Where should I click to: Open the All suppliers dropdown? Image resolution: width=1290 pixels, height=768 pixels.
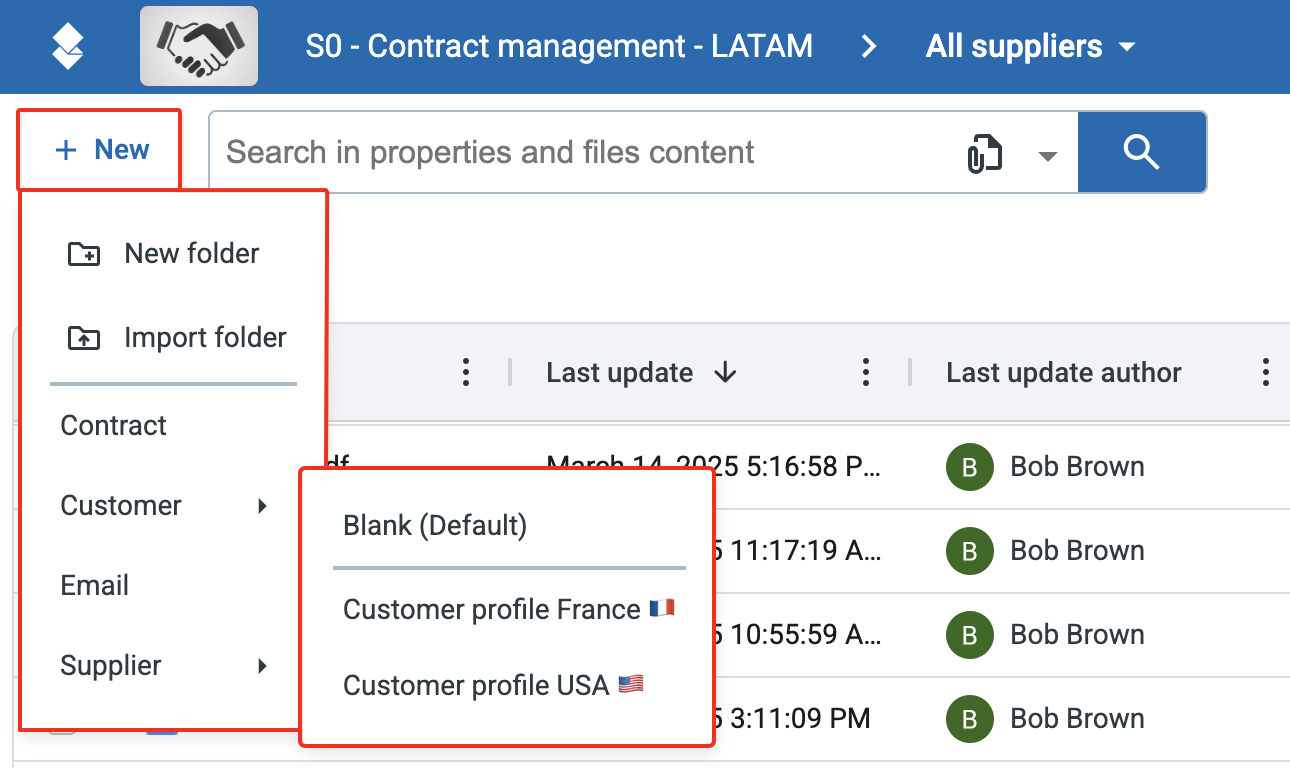coord(1030,45)
